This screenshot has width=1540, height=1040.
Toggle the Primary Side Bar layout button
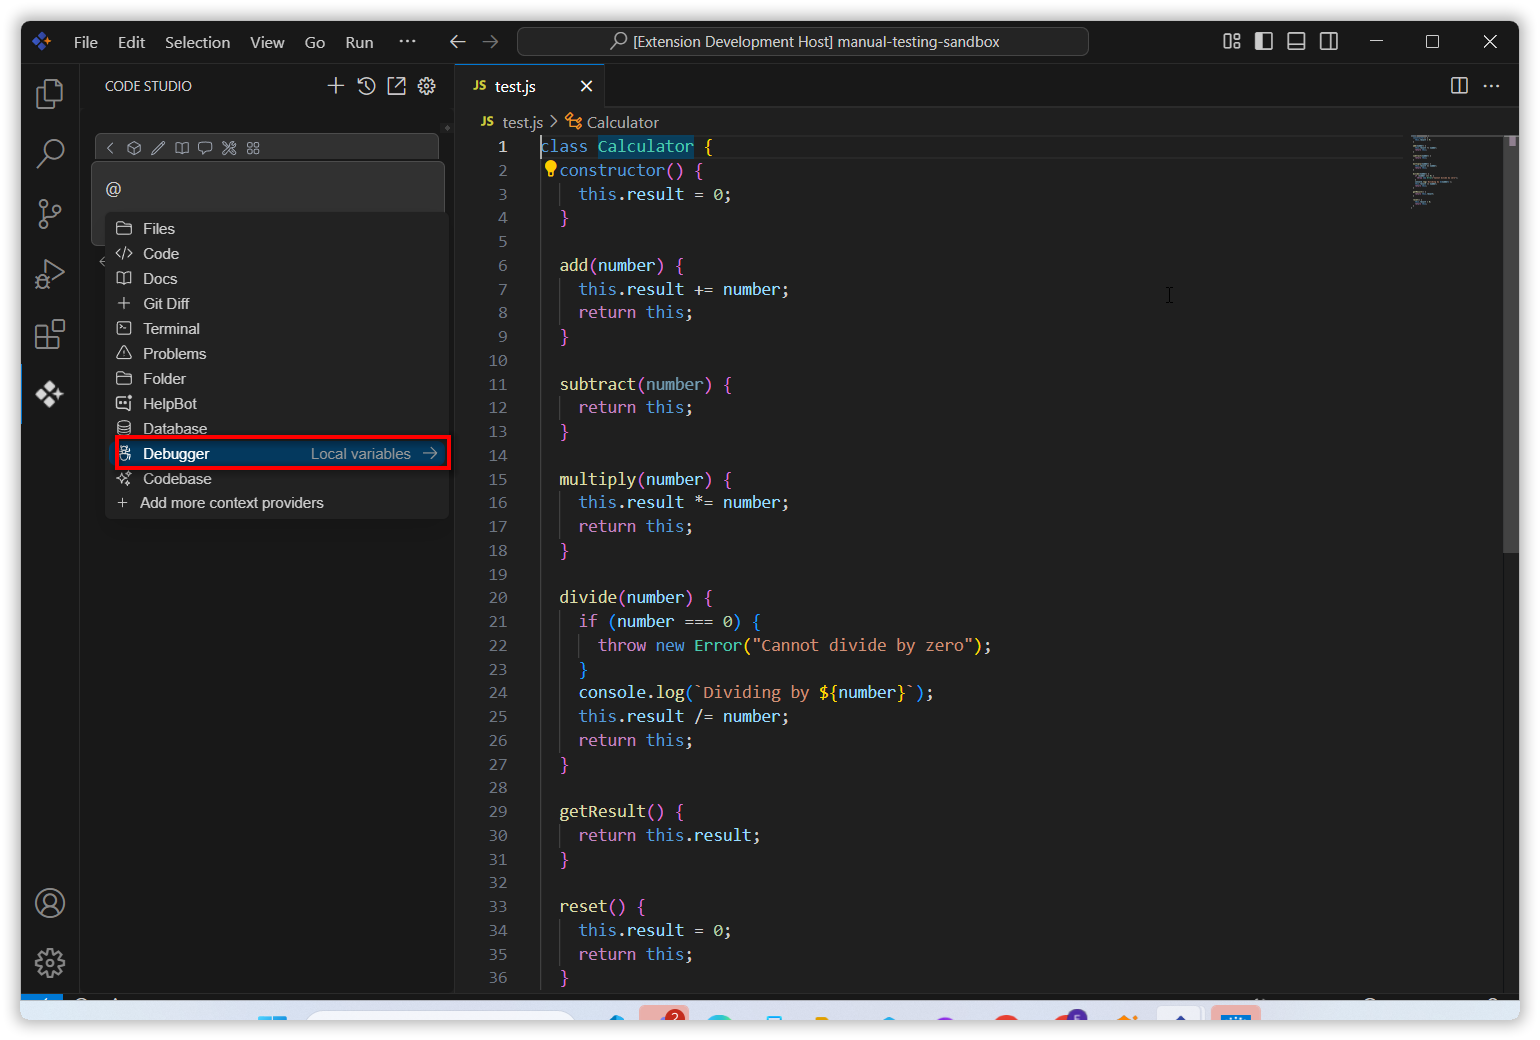click(1264, 41)
